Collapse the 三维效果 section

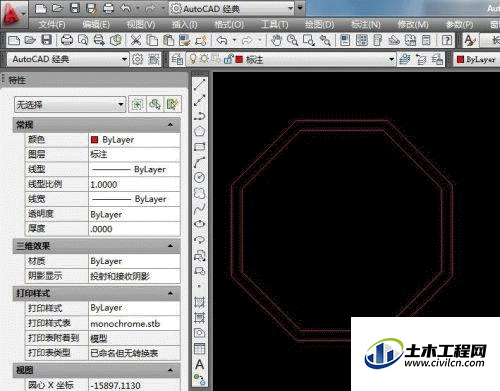pyautogui.click(x=170, y=246)
